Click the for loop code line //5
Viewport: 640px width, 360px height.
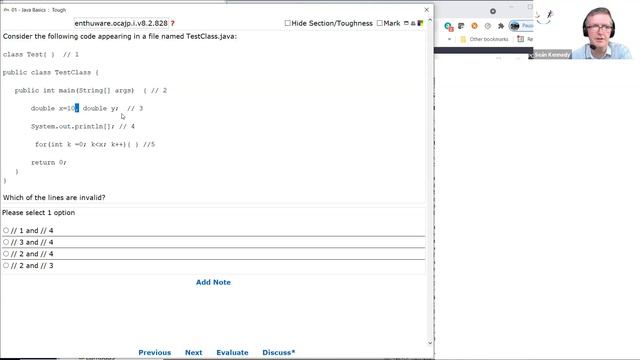[x=95, y=144]
